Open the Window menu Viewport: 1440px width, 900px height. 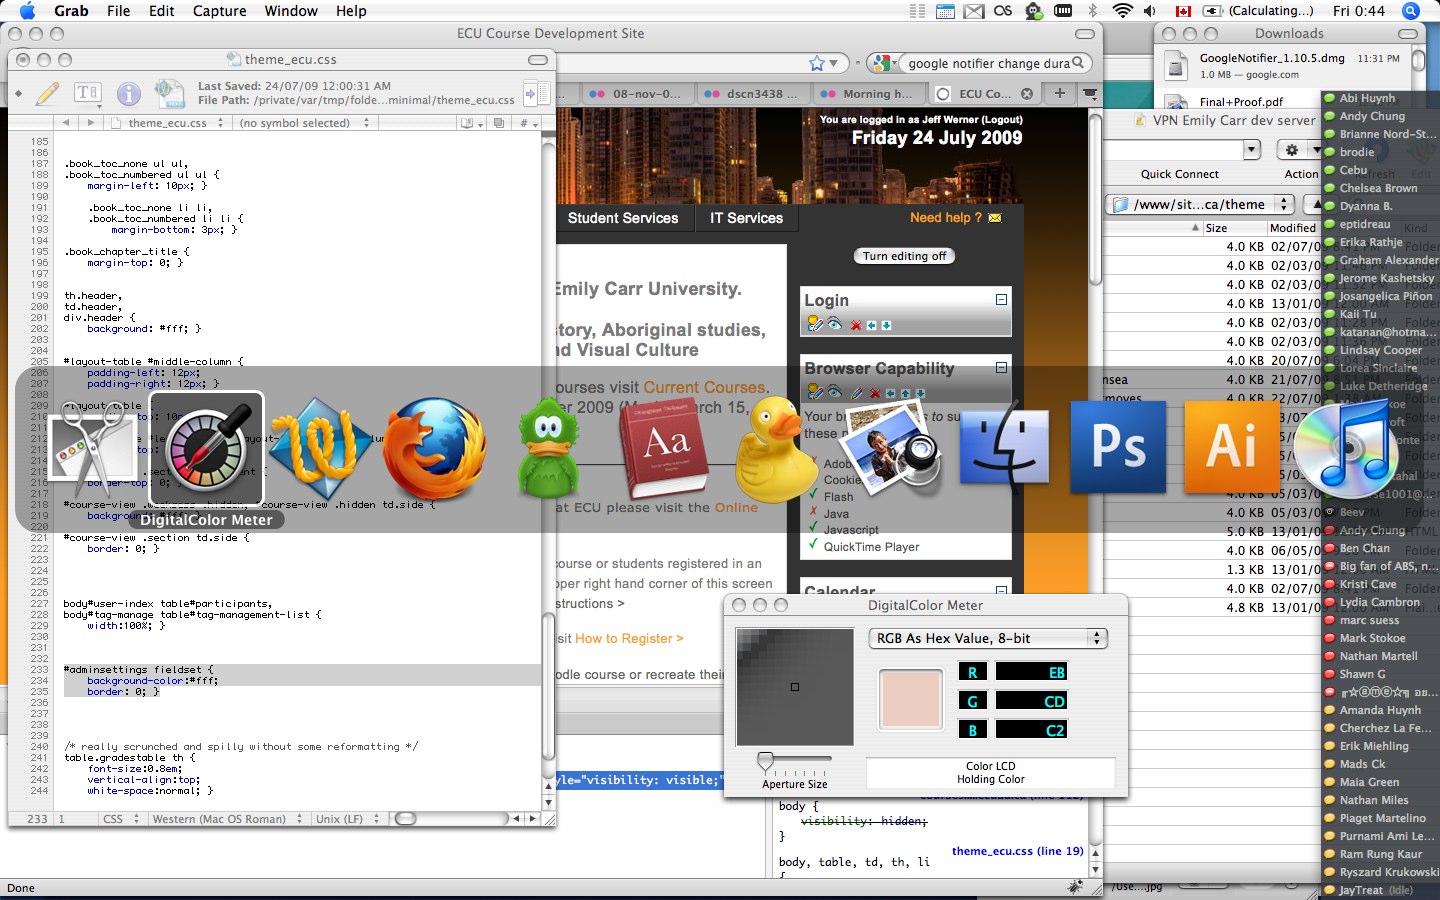(x=291, y=11)
